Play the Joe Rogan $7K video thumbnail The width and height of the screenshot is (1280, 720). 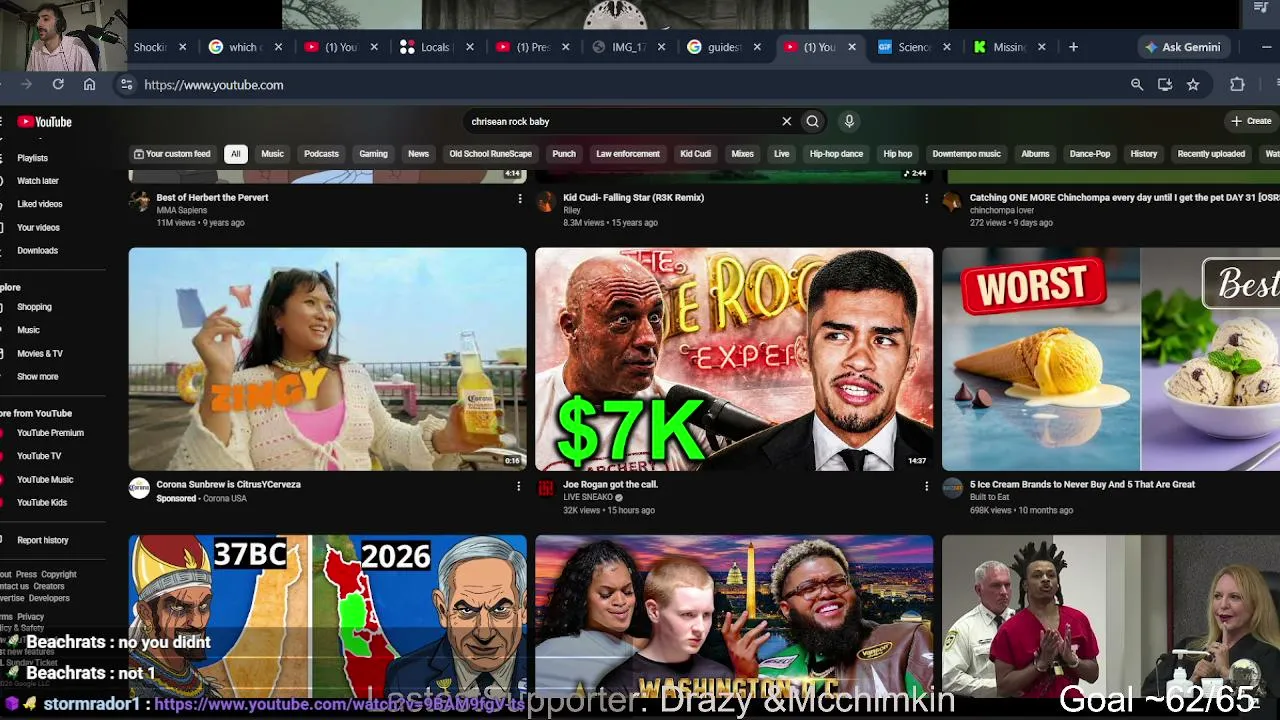pos(734,359)
